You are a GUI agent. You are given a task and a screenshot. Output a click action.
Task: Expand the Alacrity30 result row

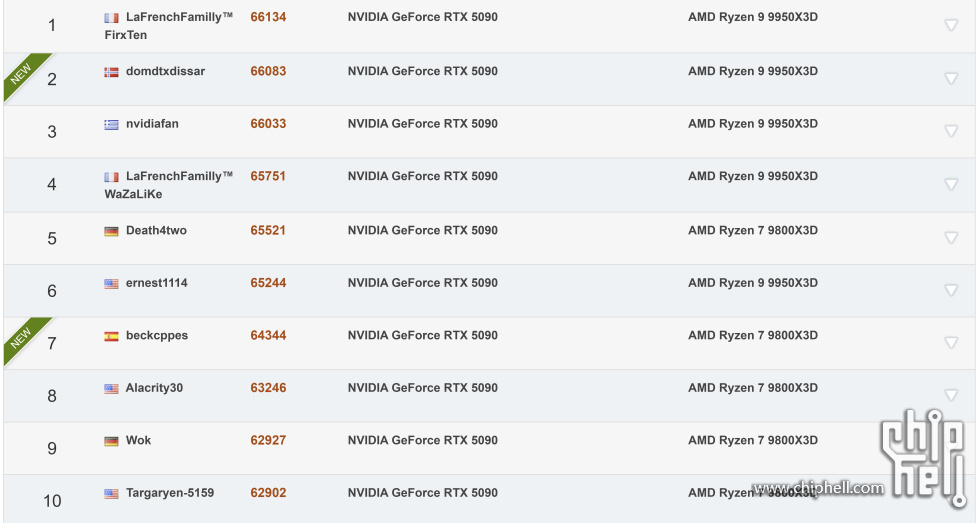(x=951, y=395)
